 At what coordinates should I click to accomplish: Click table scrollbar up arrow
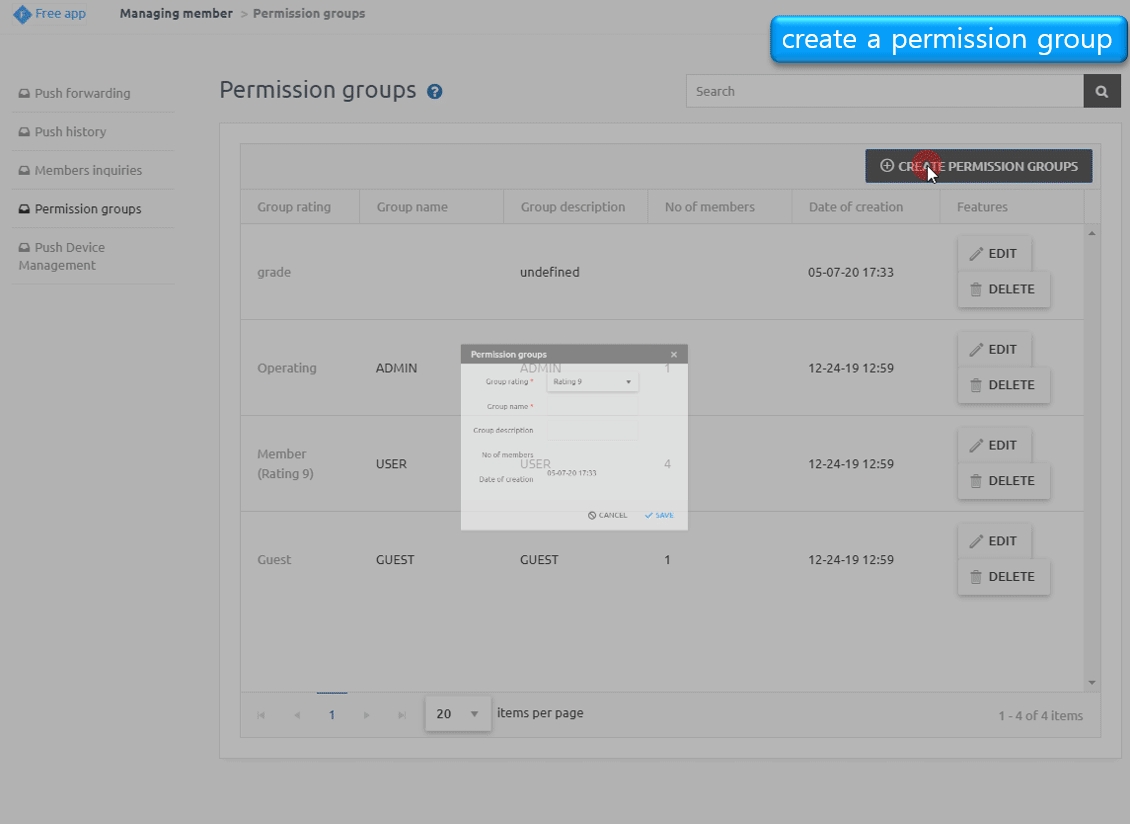pyautogui.click(x=1092, y=233)
